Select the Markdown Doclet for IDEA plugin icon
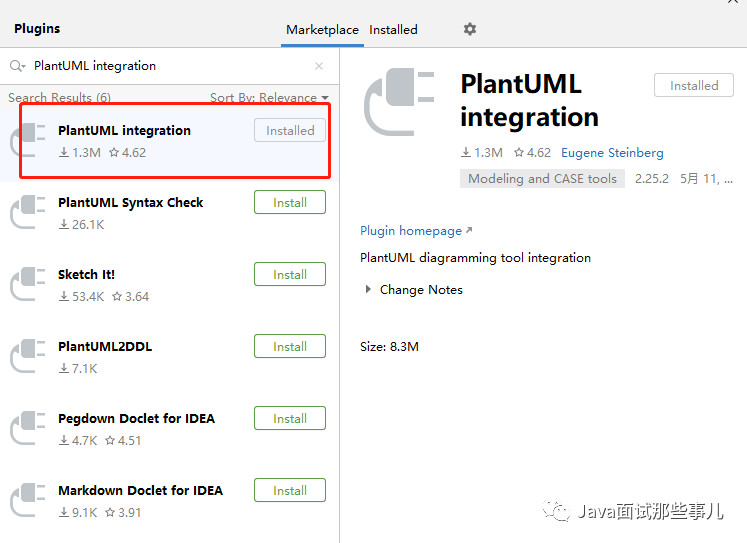The height and width of the screenshot is (543, 747). [28, 500]
